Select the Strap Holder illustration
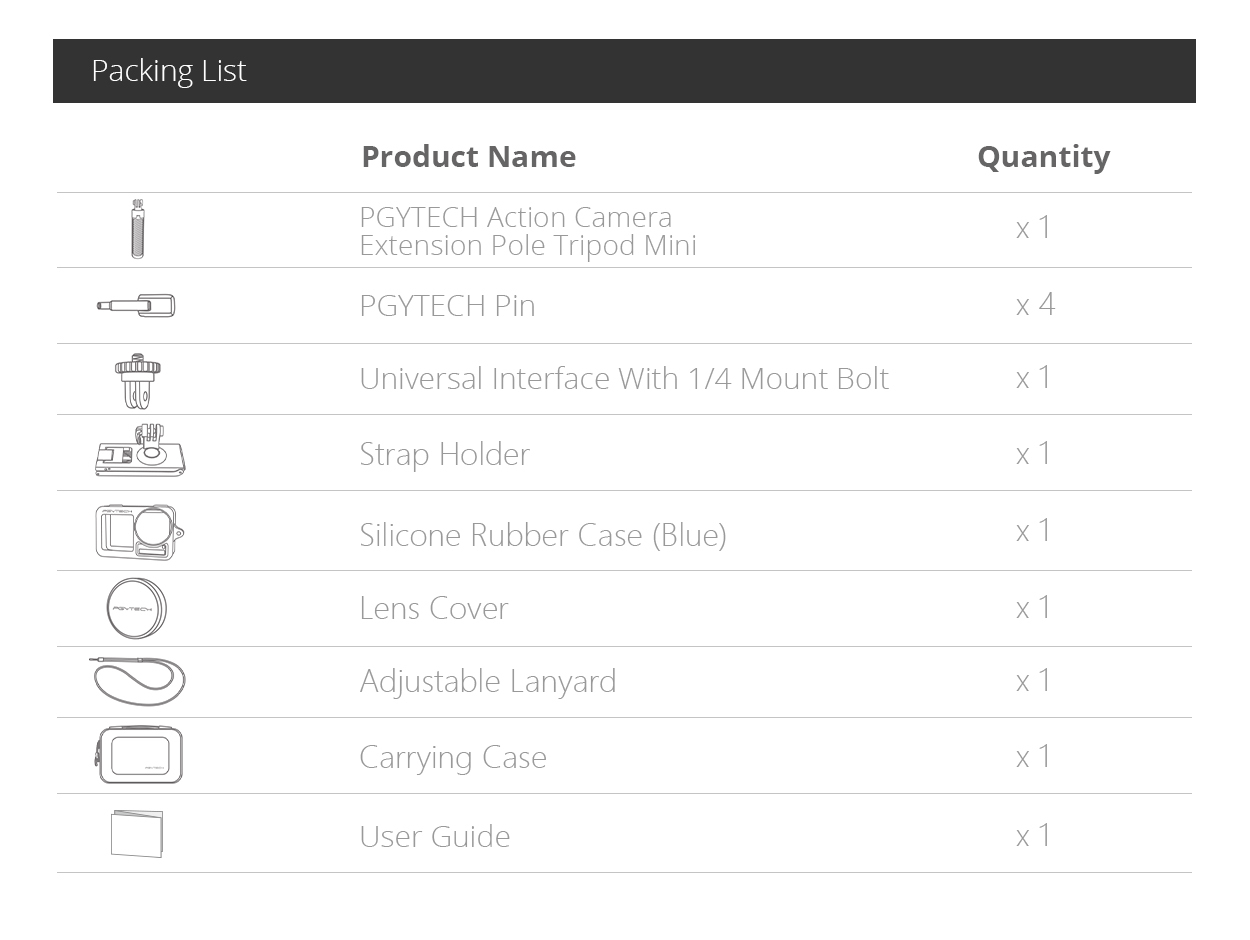1250x940 pixels. [x=140, y=450]
